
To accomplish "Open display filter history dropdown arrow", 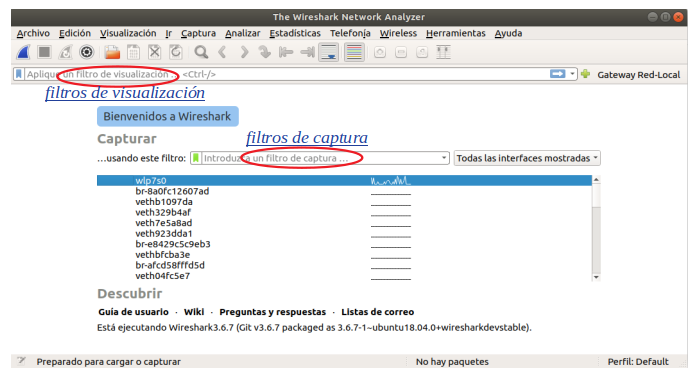I will [572, 74].
